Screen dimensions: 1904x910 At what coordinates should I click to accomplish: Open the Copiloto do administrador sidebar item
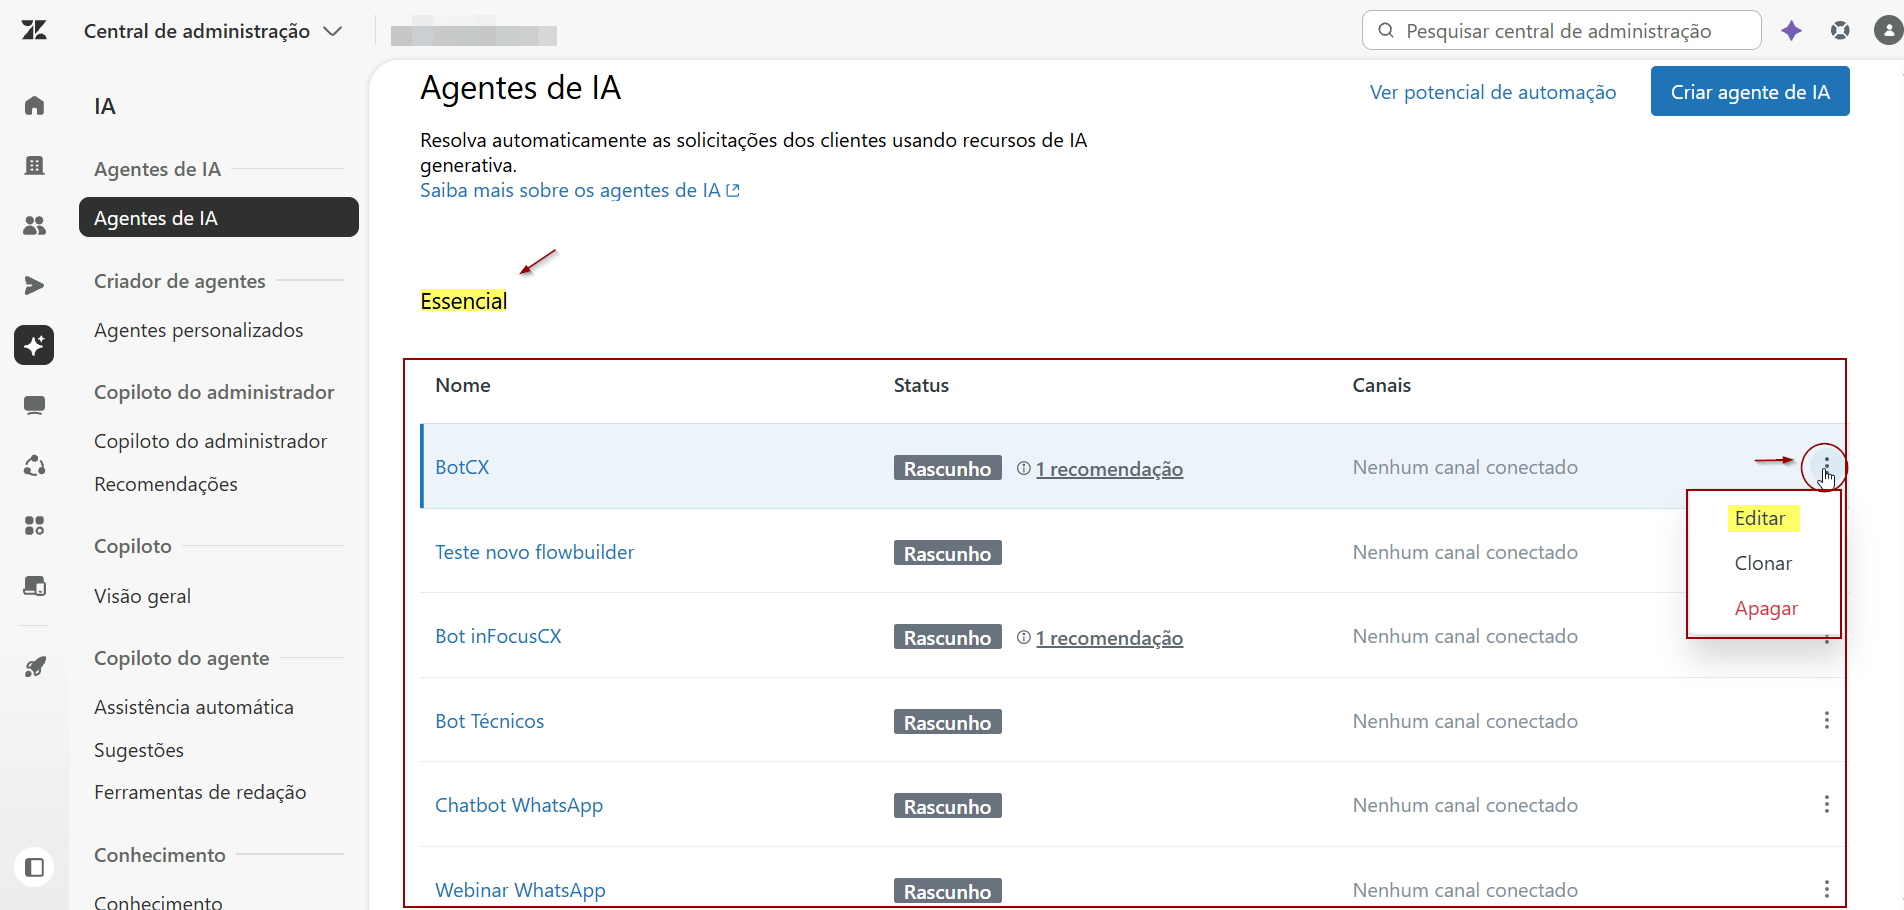[x=210, y=441]
